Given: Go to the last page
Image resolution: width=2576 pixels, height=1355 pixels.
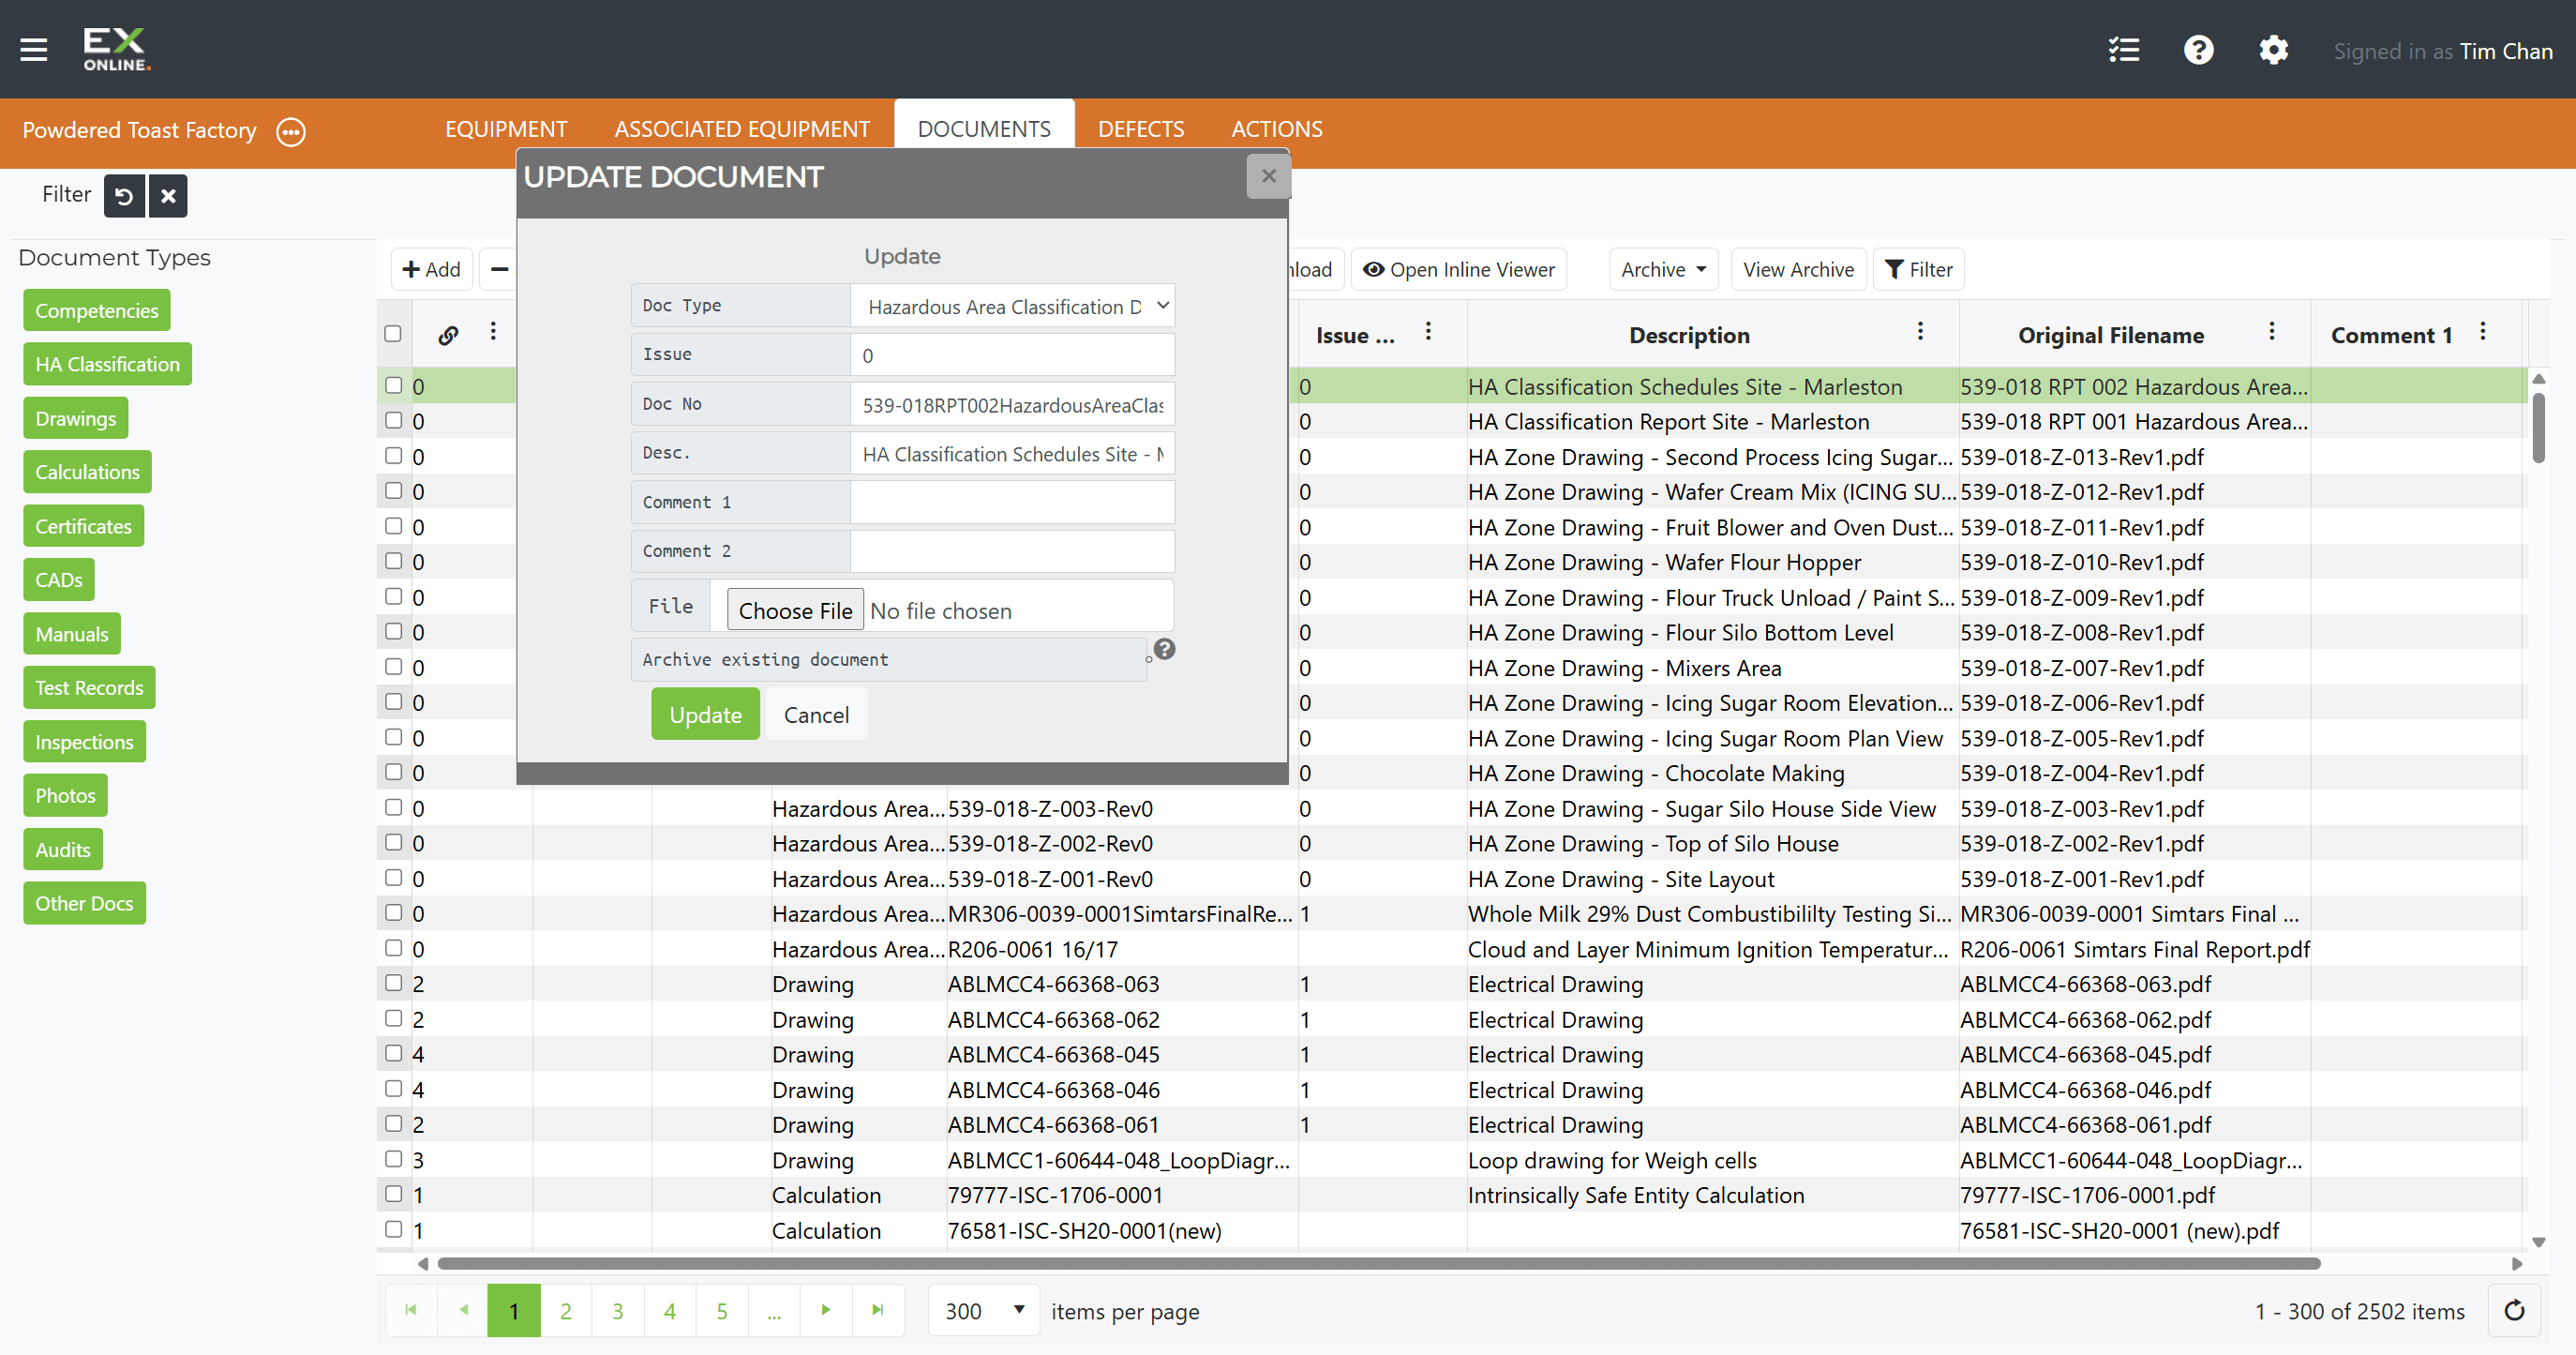Looking at the screenshot, I should (878, 1310).
